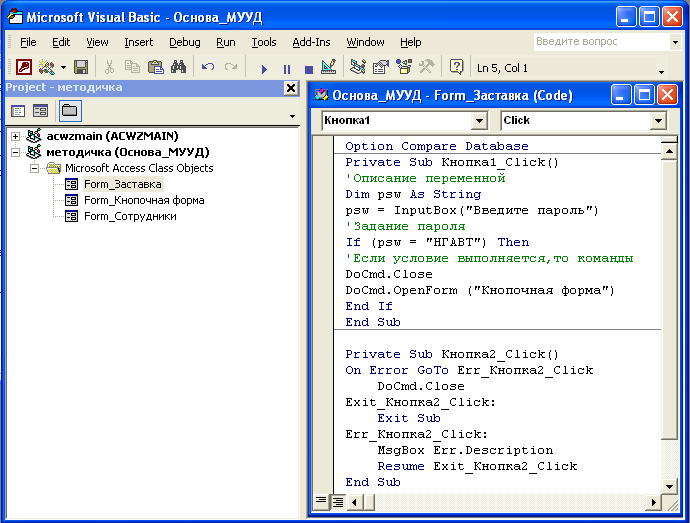Click the View Object icon in Project panel
The width and height of the screenshot is (690, 523).
pyautogui.click(x=40, y=111)
